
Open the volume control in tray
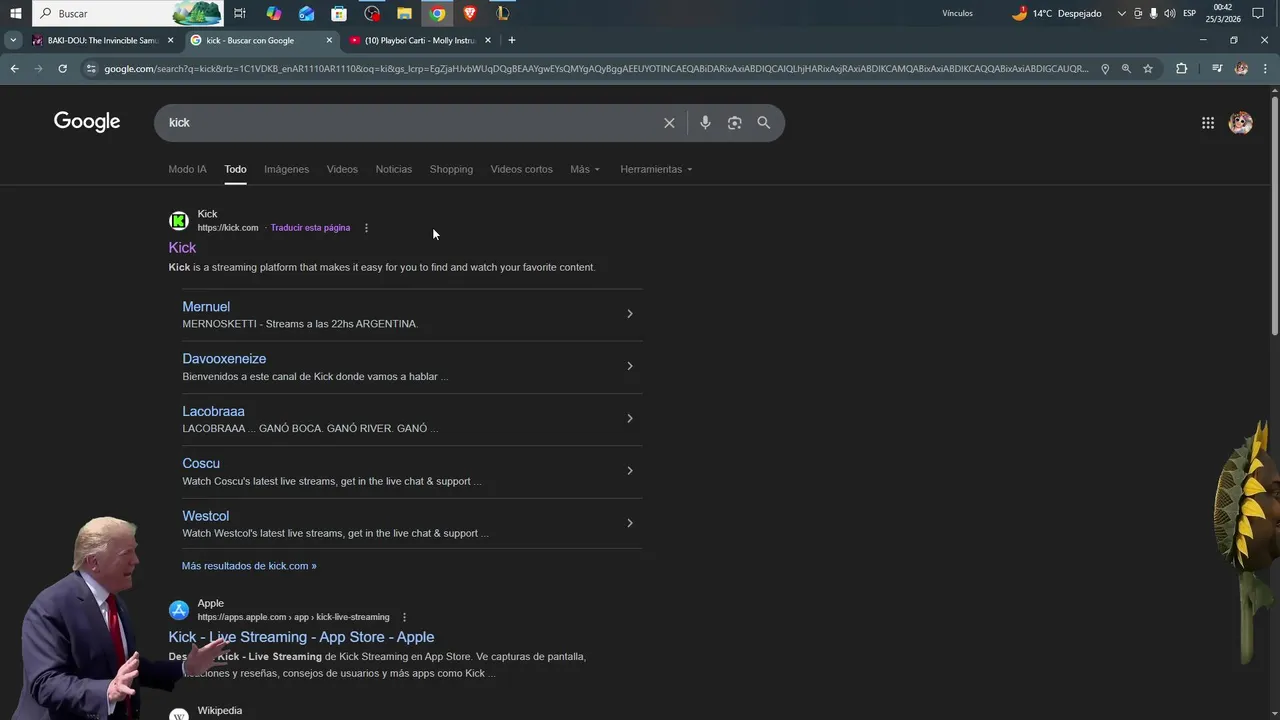[x=1169, y=13]
